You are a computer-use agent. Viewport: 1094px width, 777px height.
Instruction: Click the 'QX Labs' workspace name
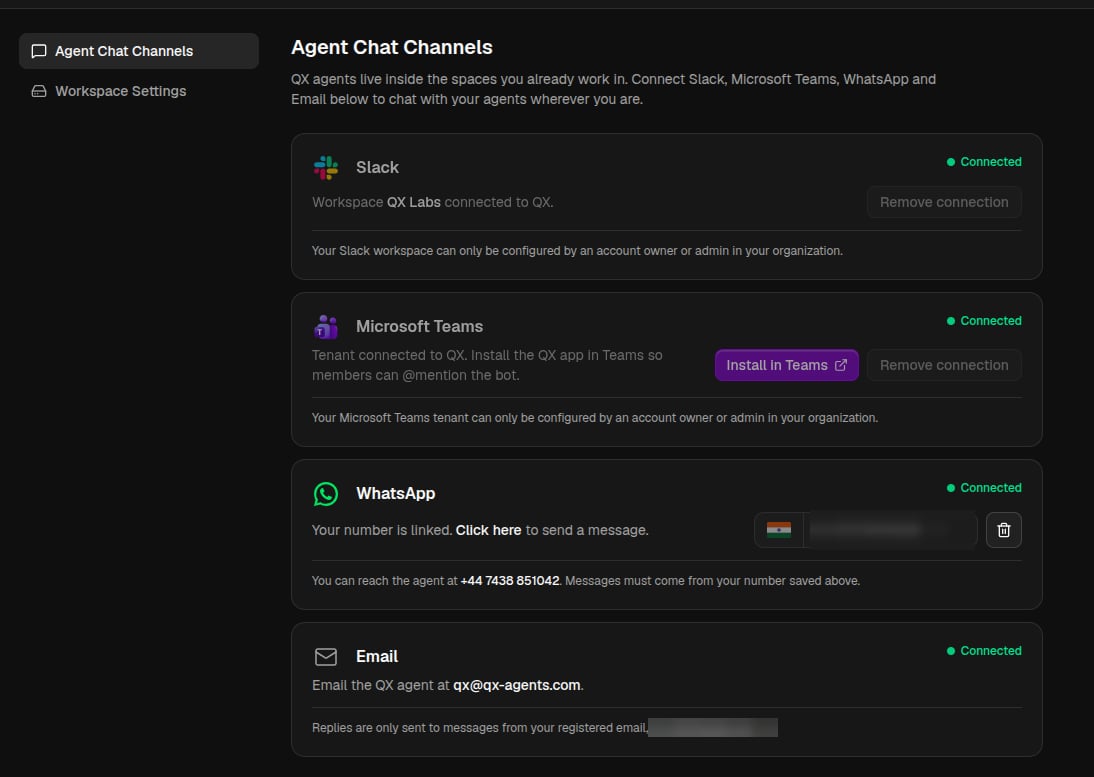tap(414, 202)
